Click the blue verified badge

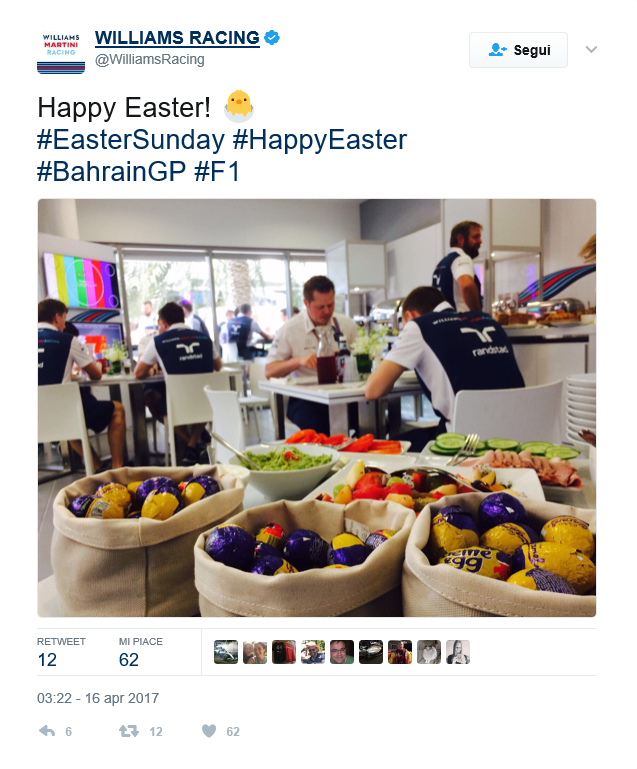tap(272, 38)
